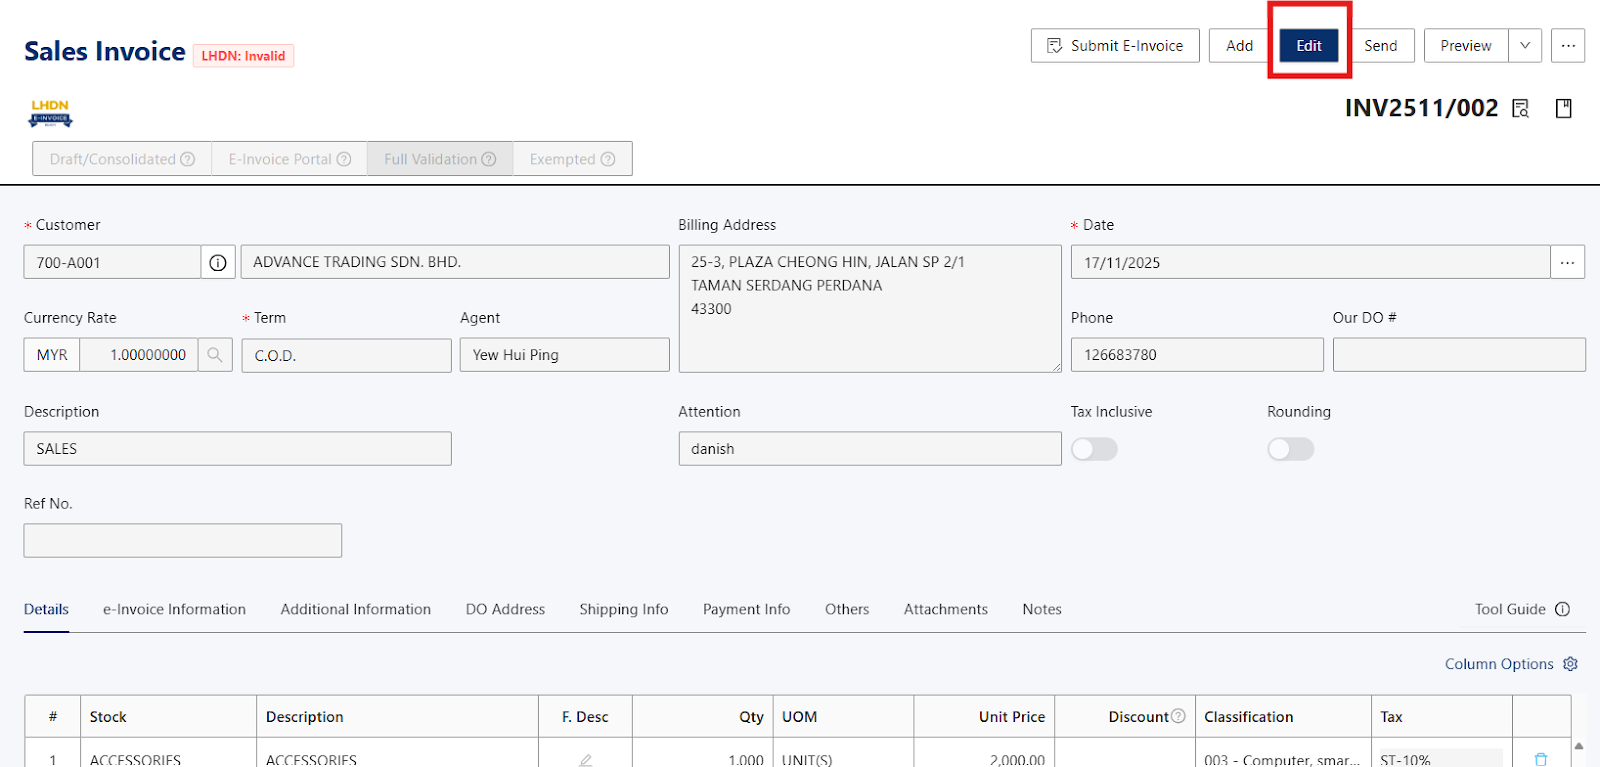This screenshot has width=1600, height=767.
Task: Click the empty Ref No. field
Action: (x=183, y=541)
